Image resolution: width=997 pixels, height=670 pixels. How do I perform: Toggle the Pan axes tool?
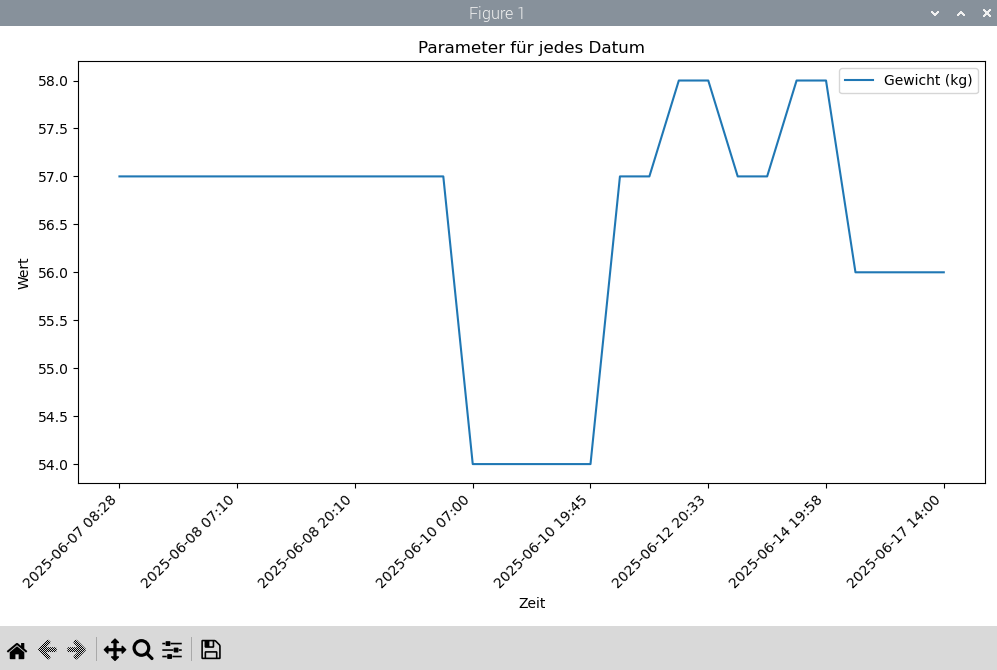click(x=115, y=650)
